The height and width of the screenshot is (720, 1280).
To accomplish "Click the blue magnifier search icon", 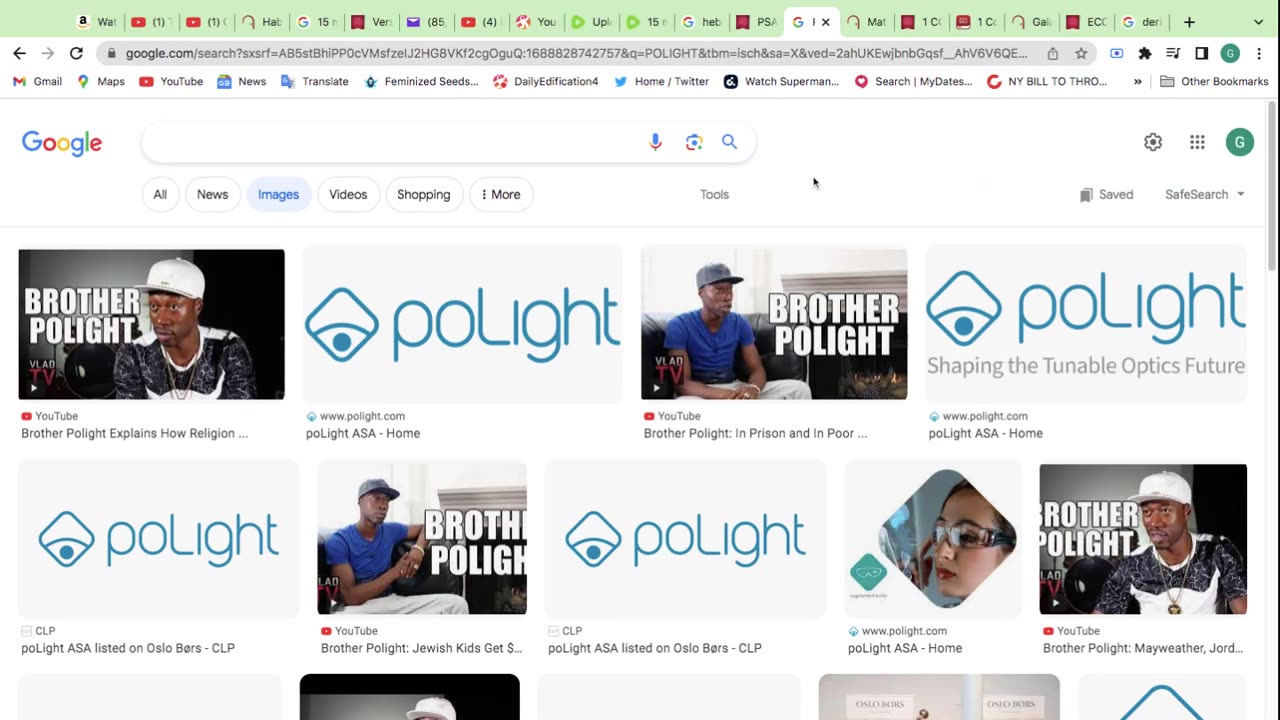I will pos(729,142).
